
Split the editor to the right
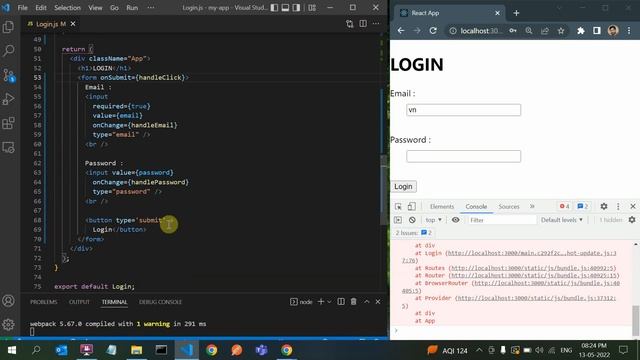363,24
